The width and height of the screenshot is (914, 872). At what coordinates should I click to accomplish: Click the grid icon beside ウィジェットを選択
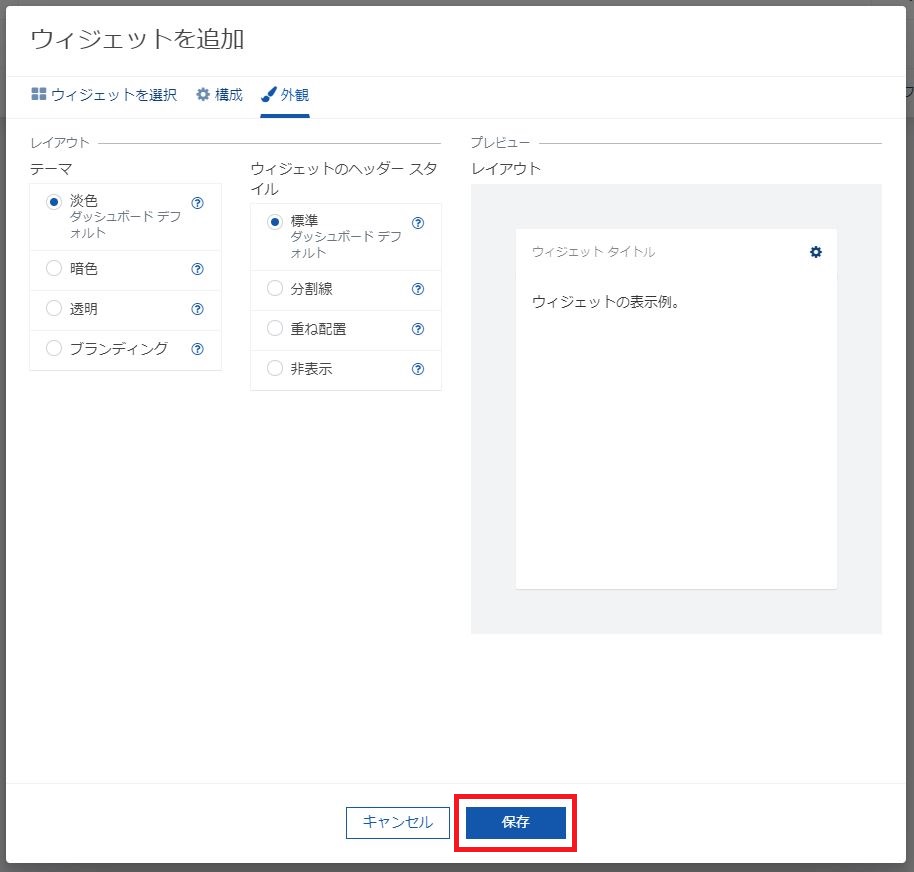pos(38,93)
